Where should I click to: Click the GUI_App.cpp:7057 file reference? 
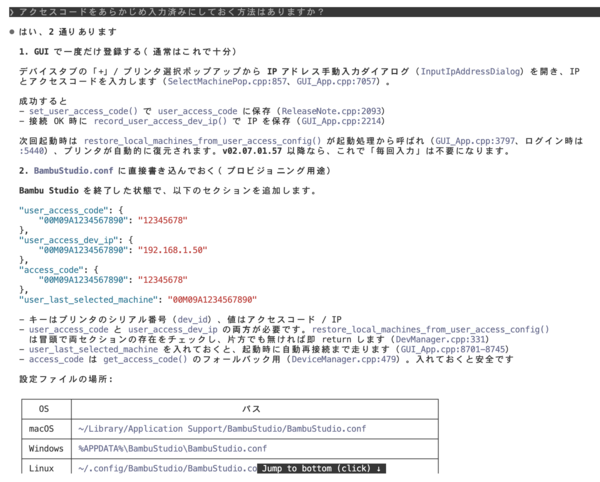336,81
